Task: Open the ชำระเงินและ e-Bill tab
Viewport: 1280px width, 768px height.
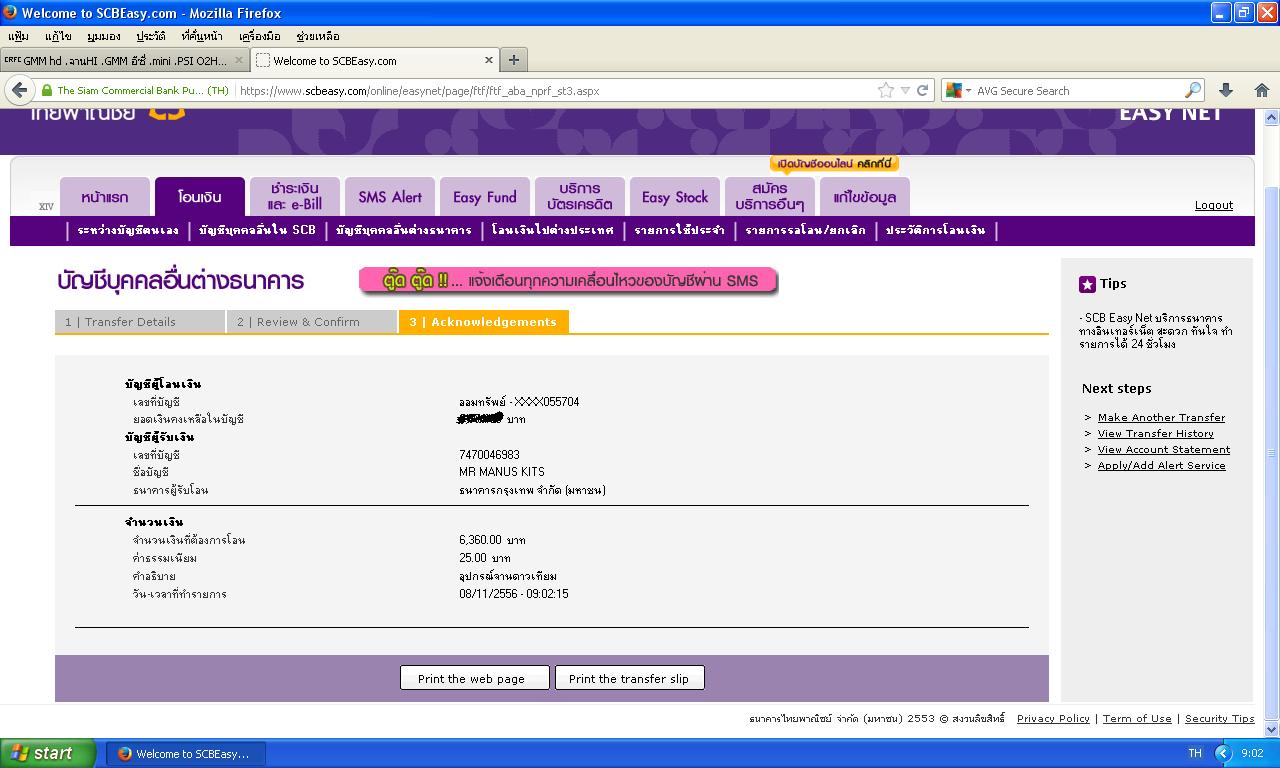Action: pos(295,197)
